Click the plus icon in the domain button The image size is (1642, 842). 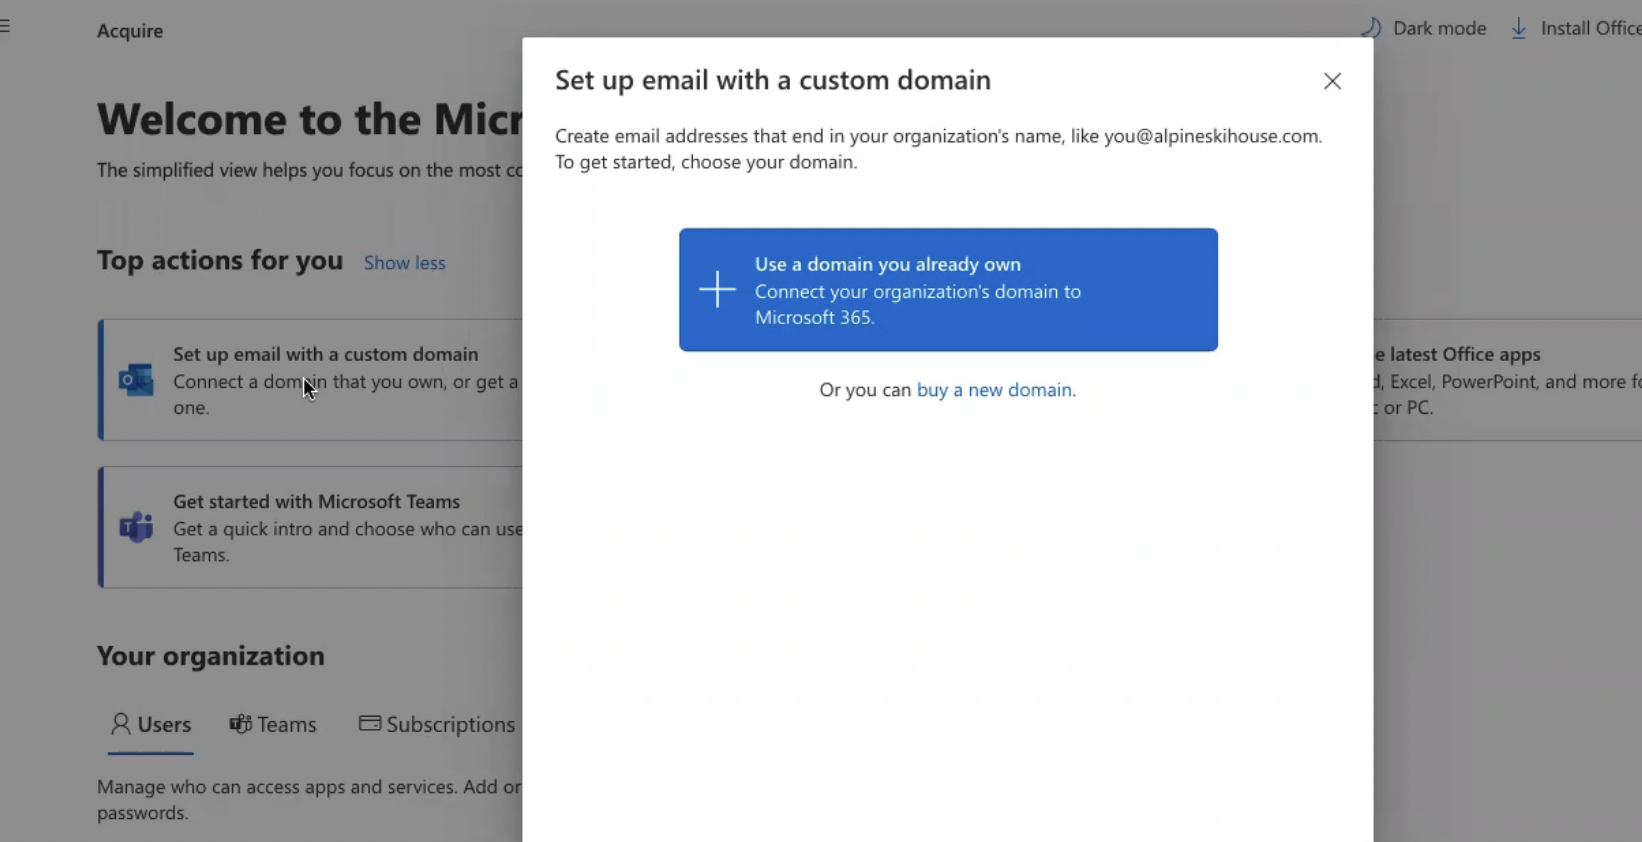click(x=717, y=290)
